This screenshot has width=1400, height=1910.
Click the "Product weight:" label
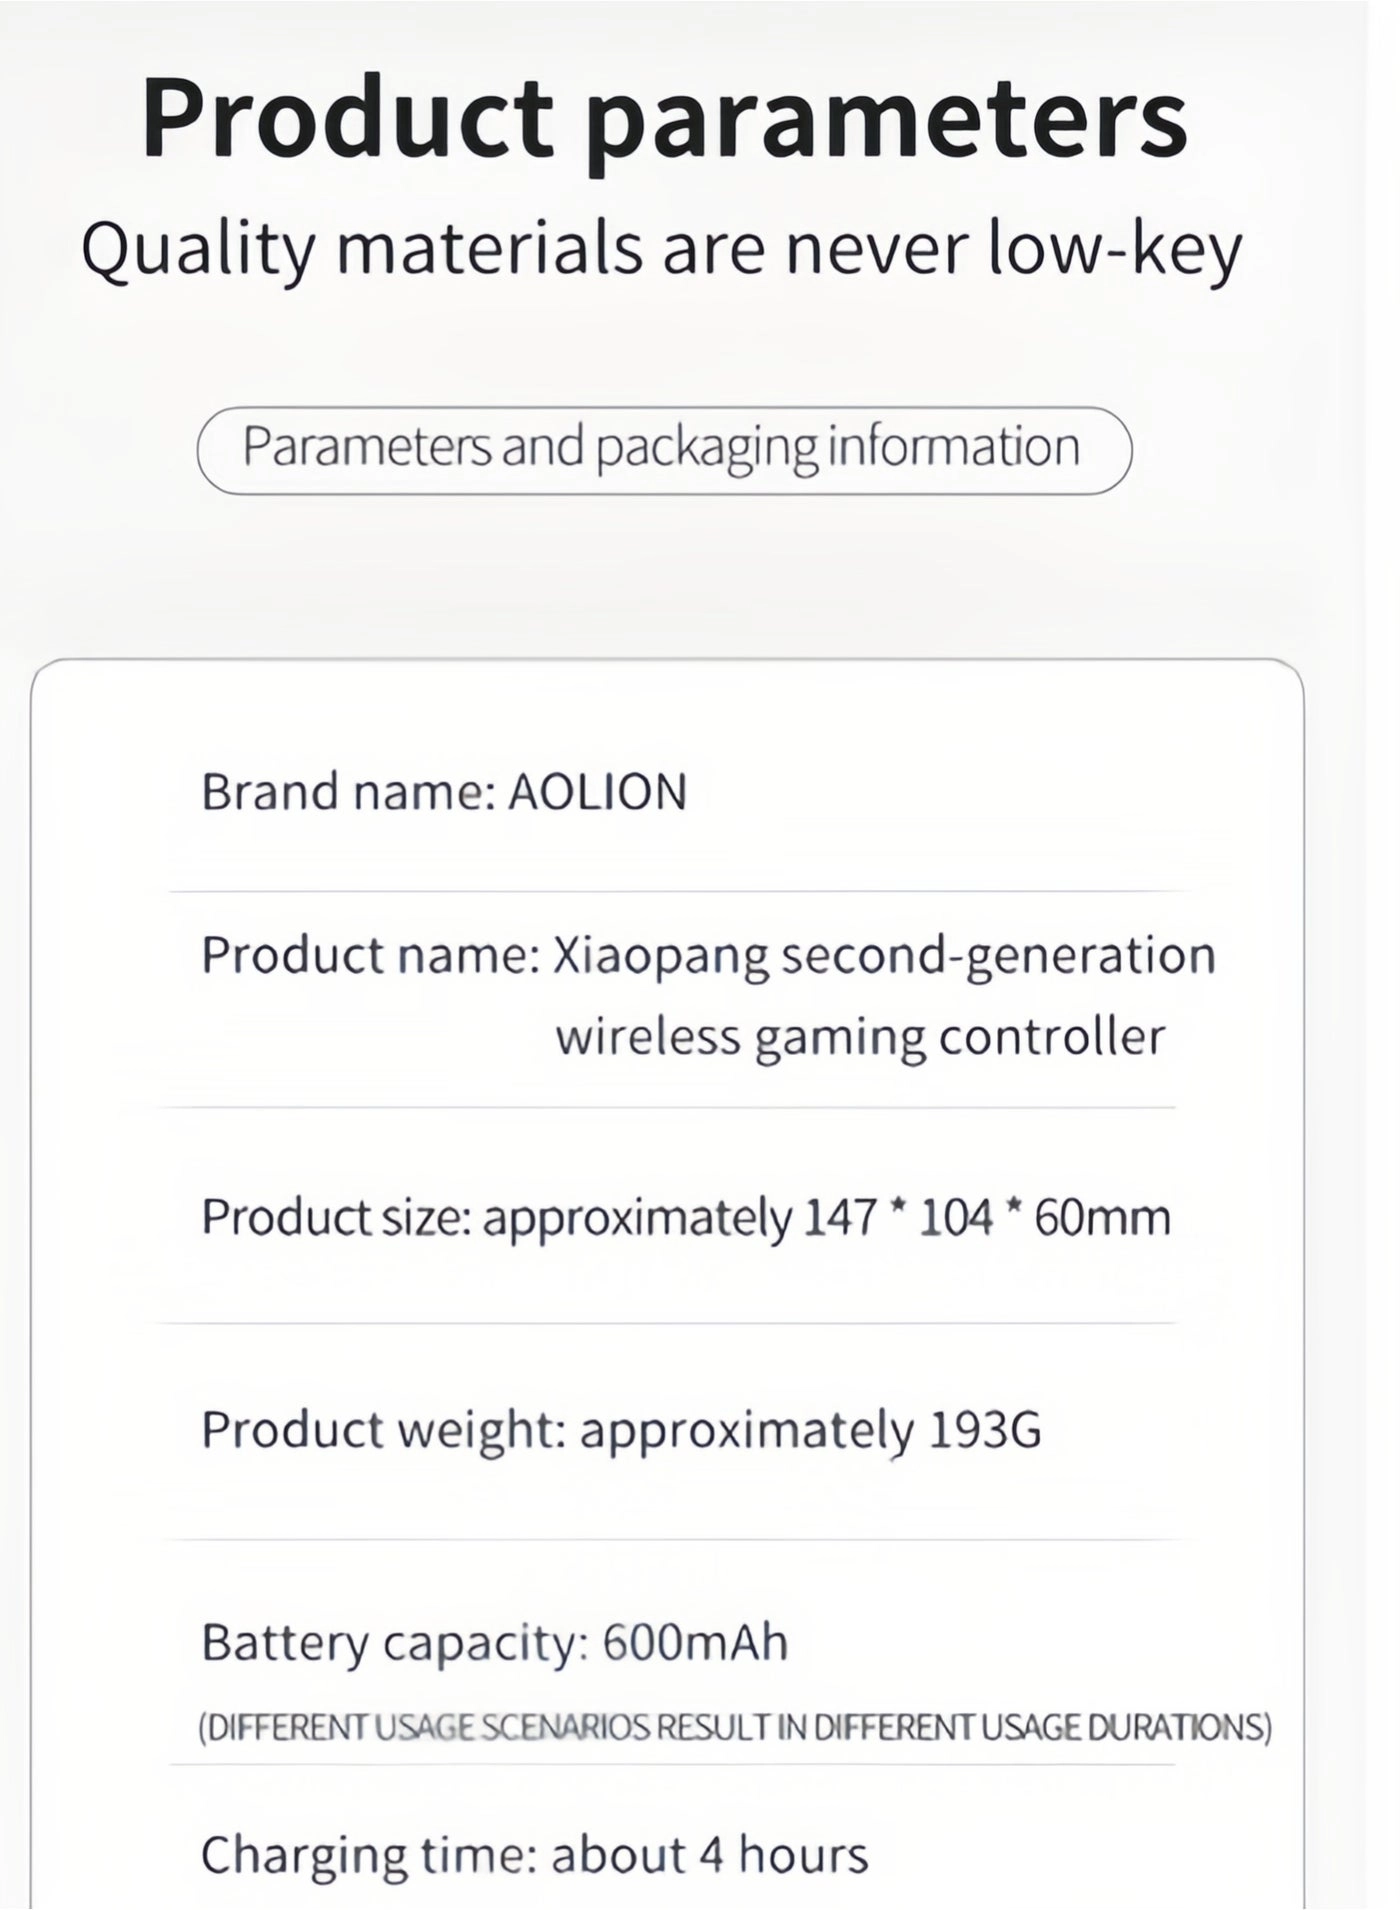pos(385,1429)
